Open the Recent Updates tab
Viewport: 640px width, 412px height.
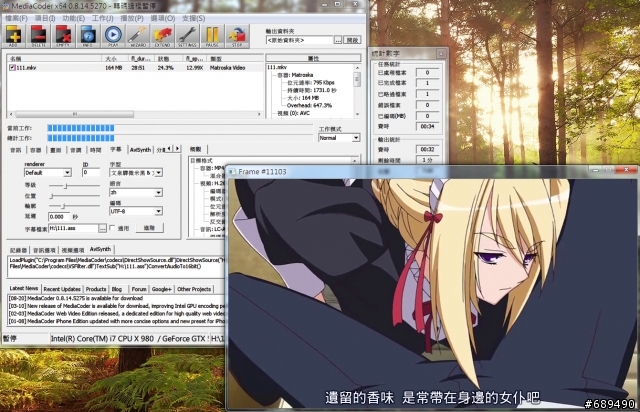62,289
